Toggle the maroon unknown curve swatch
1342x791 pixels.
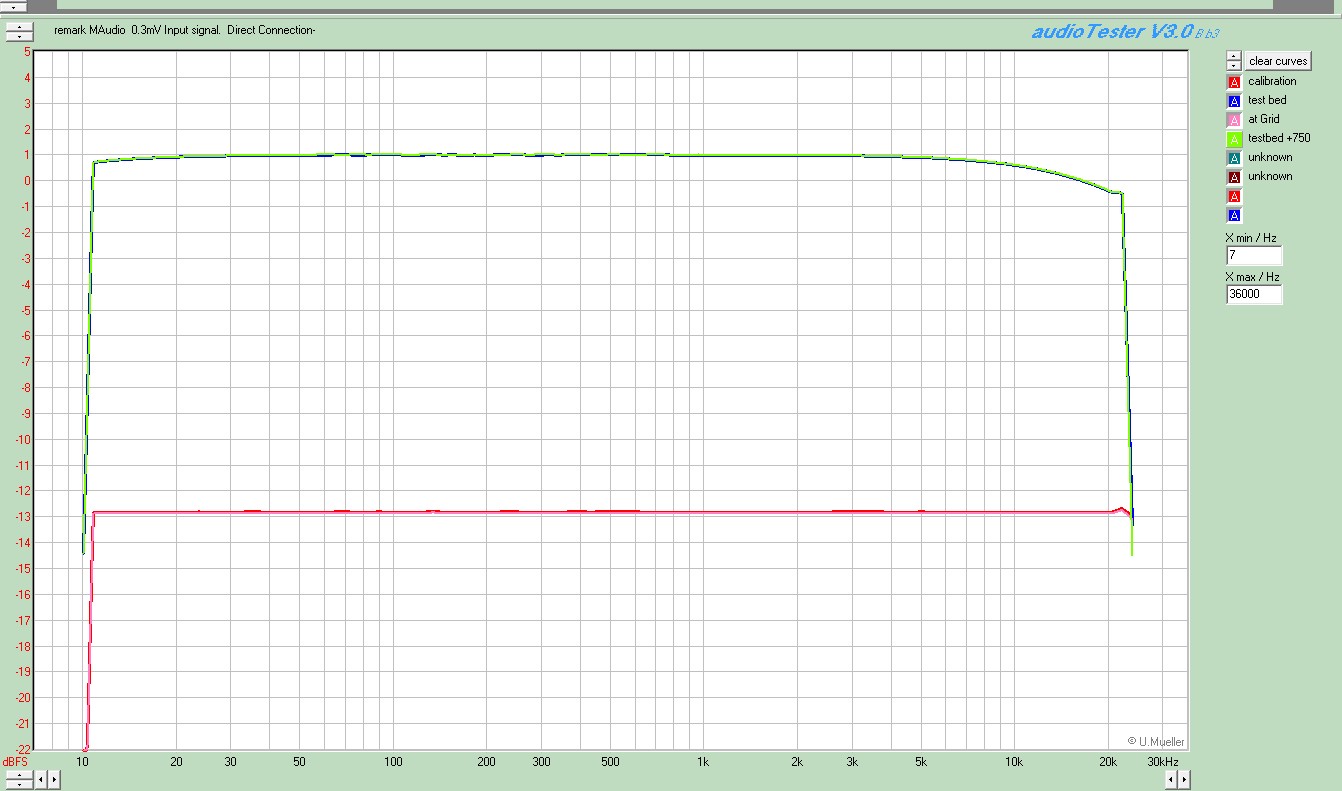(x=1234, y=177)
